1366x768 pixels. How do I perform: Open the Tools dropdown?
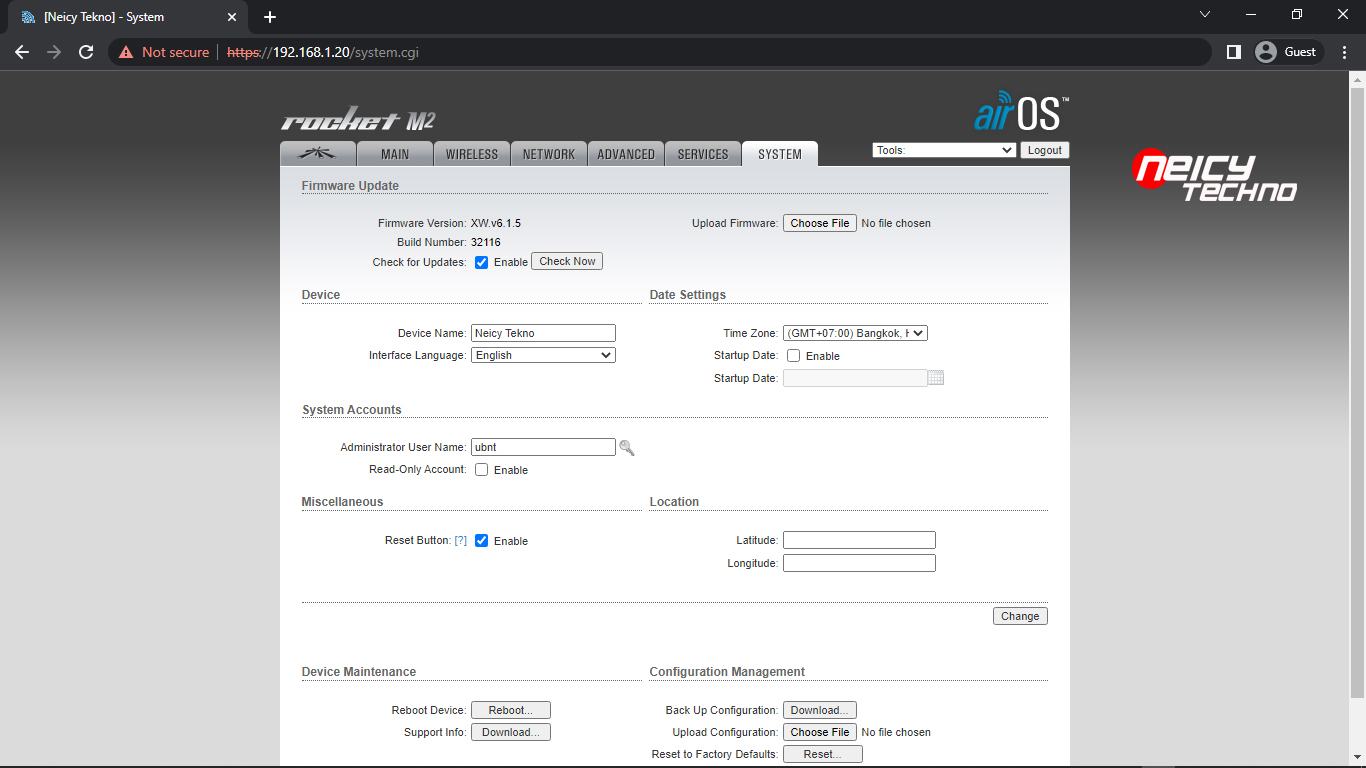tap(945, 150)
